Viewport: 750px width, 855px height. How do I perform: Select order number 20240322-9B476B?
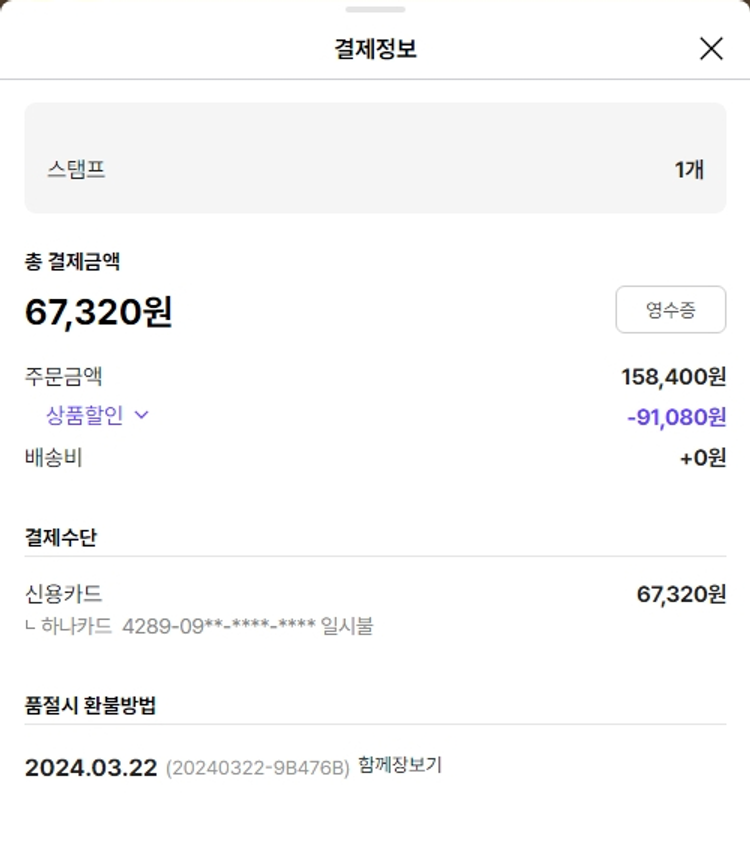pos(257,768)
